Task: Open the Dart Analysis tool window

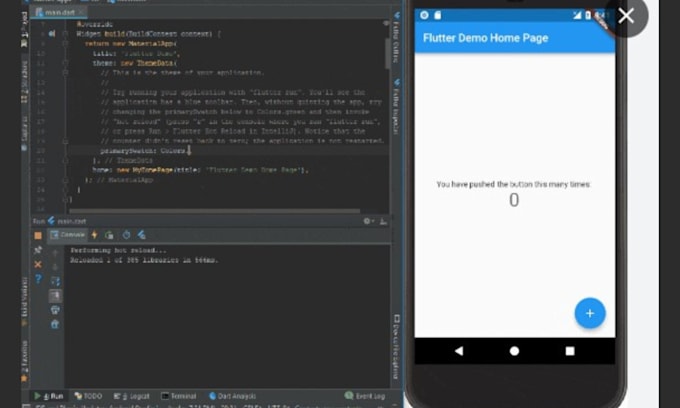Action: tap(233, 396)
